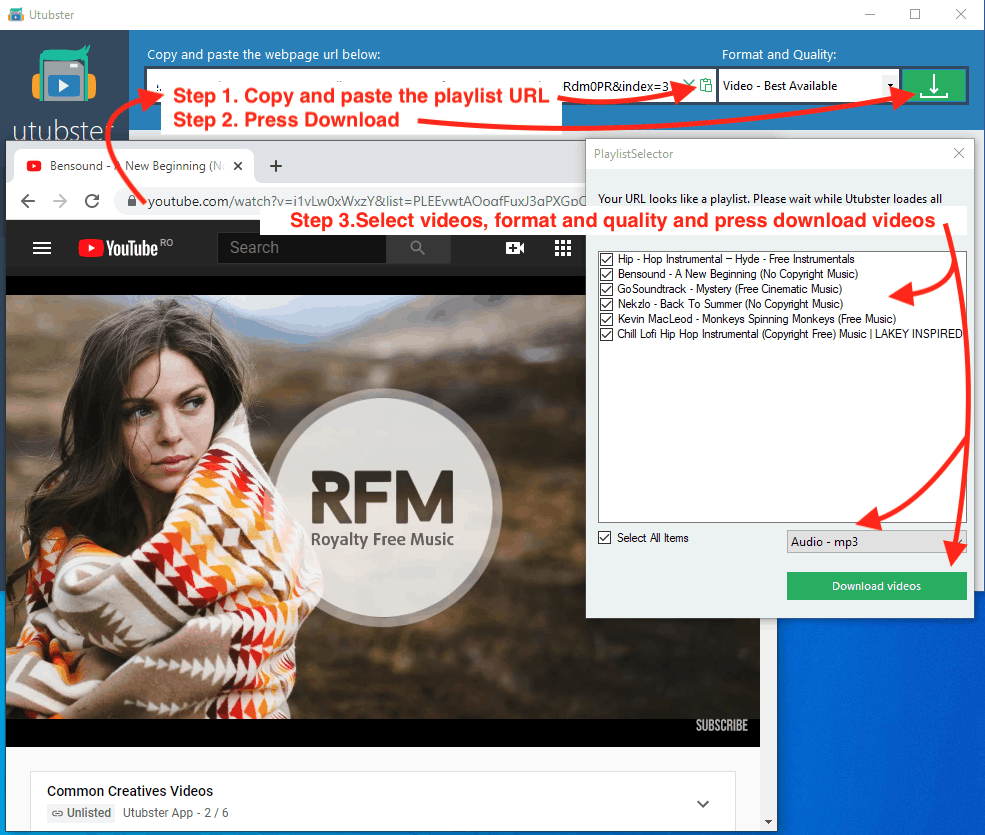This screenshot has width=985, height=835.
Task: Click the browser scrollbar down arrow
Action: point(768,822)
